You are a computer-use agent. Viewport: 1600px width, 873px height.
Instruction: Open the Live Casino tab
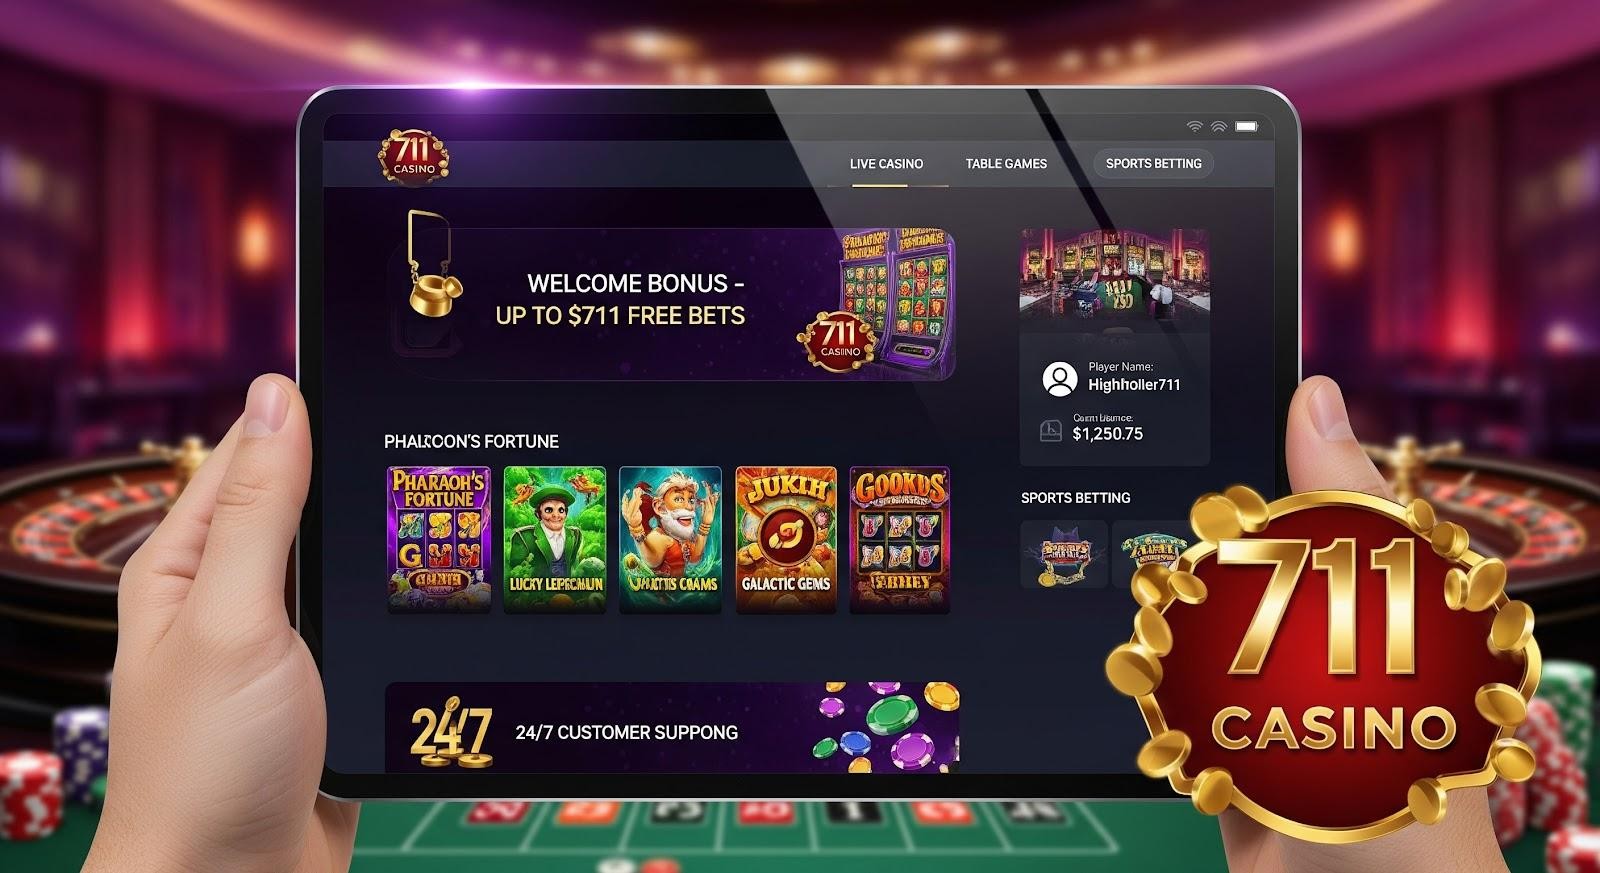coord(886,163)
